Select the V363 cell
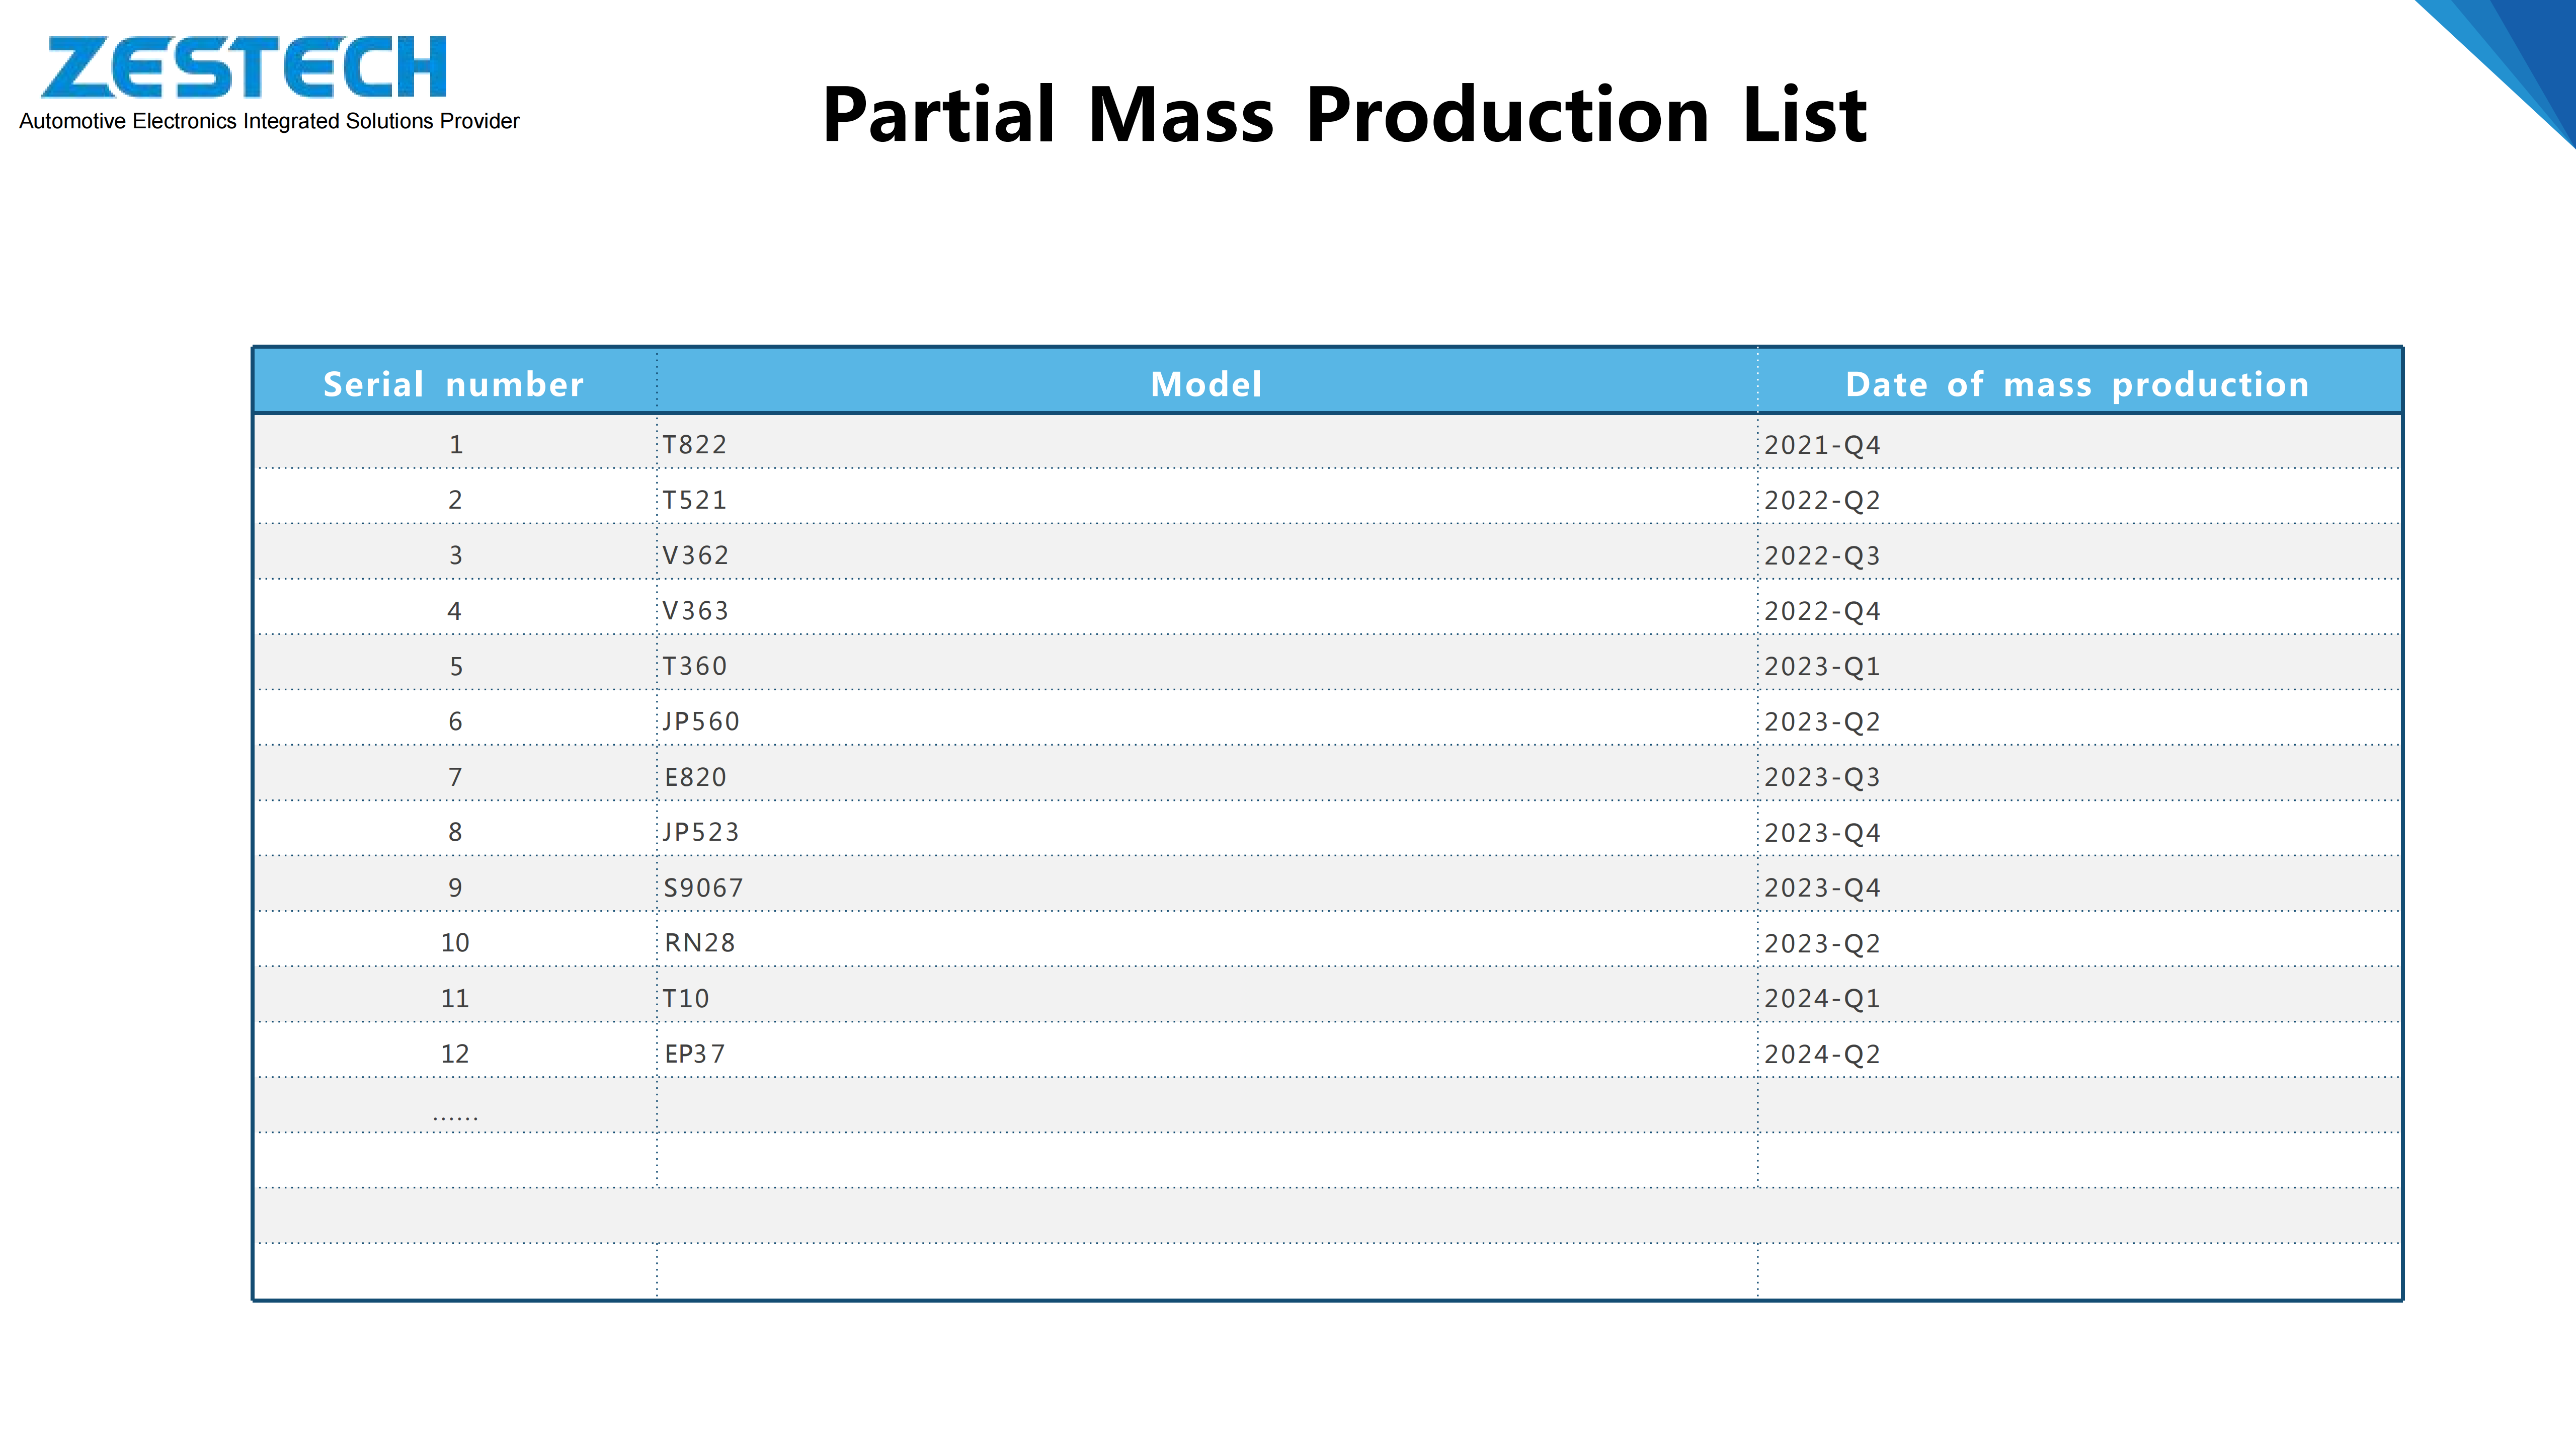This screenshot has height=1449, width=2576. tap(695, 611)
